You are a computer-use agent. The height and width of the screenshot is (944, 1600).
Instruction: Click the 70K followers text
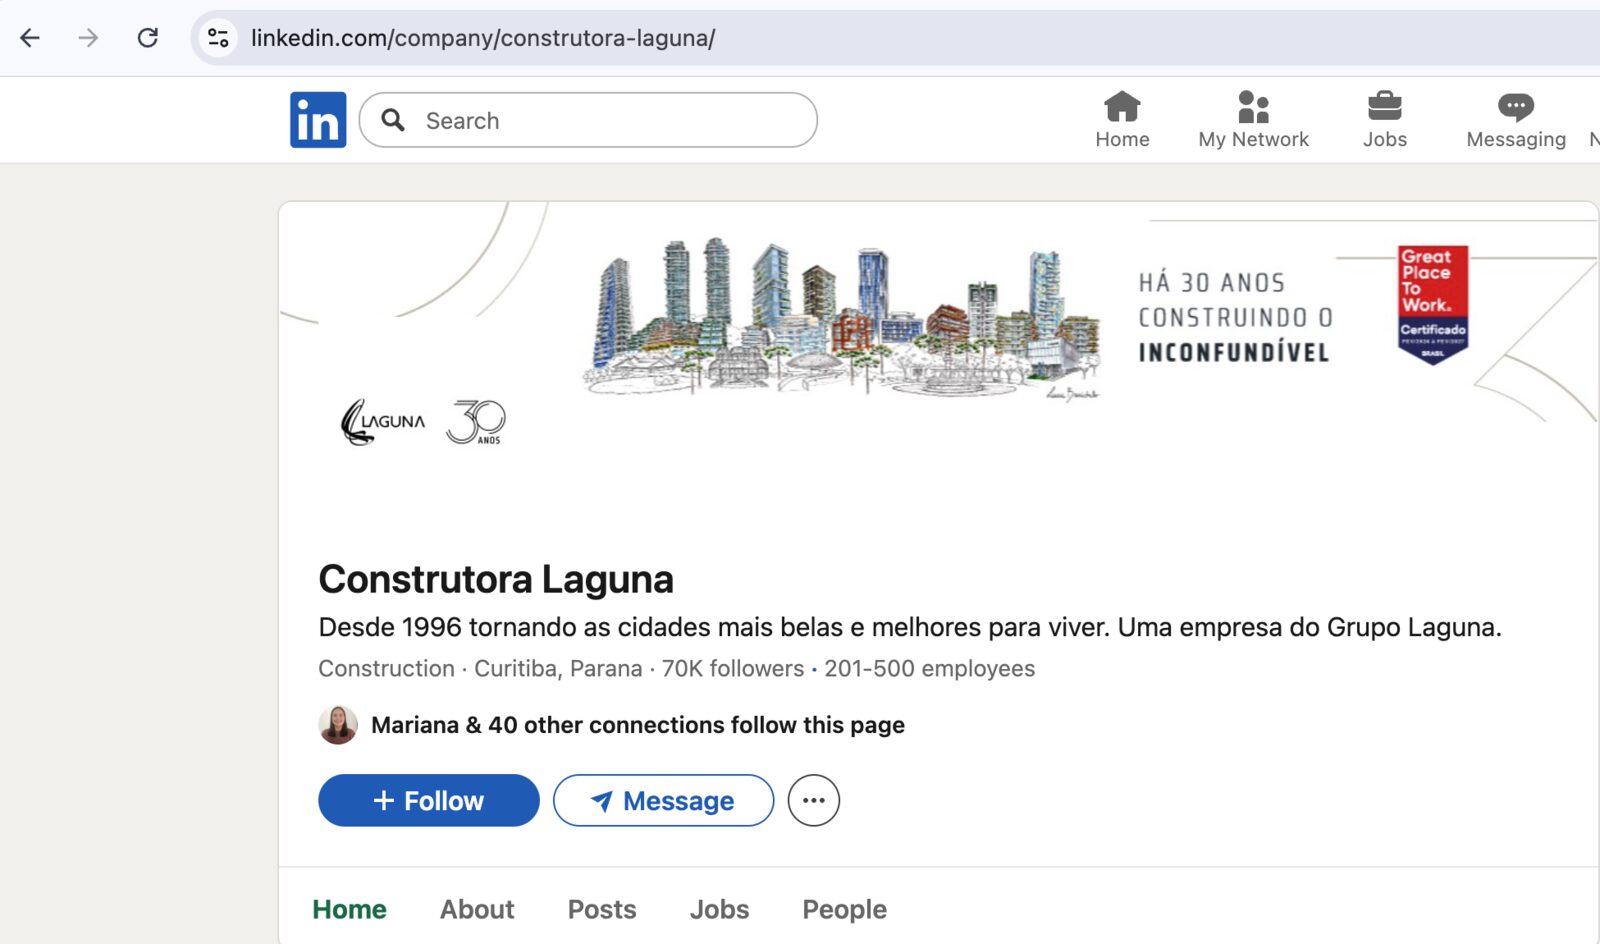(733, 668)
